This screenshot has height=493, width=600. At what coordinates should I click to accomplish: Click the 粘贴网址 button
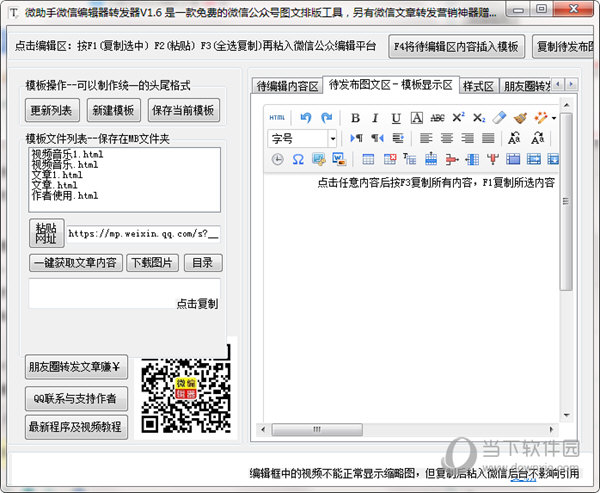46,233
